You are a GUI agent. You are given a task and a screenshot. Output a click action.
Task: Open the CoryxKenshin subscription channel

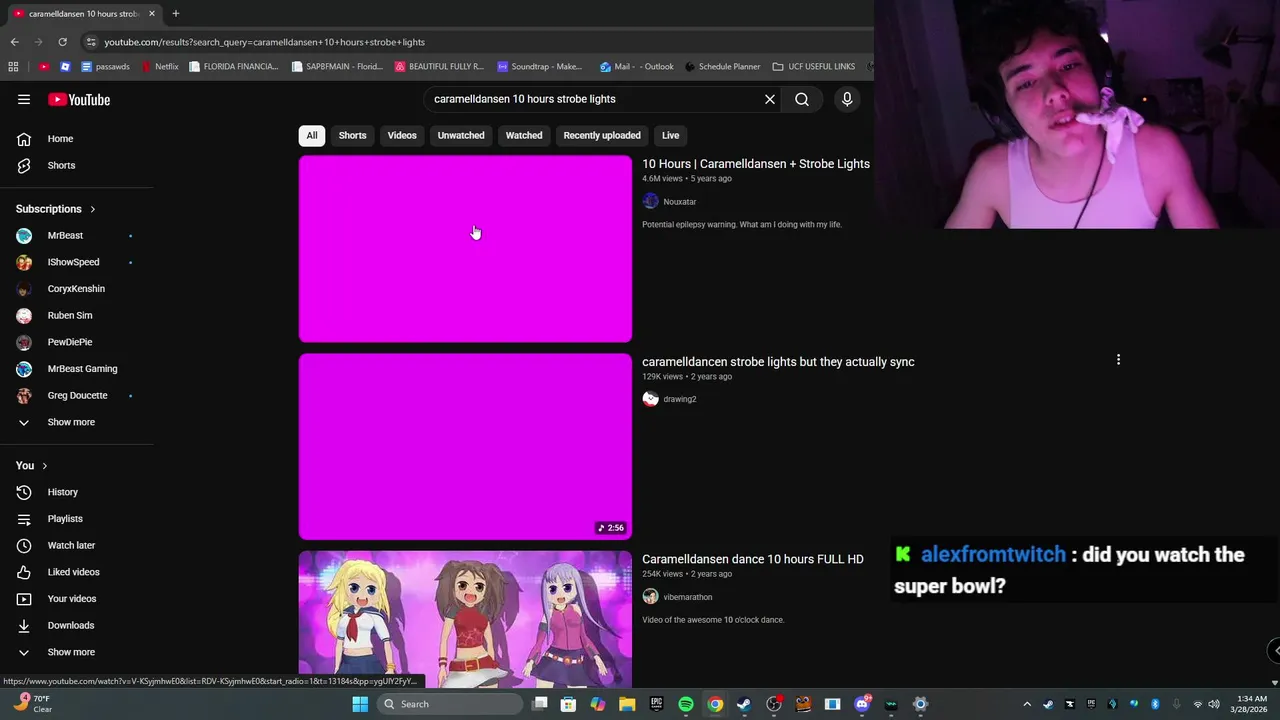77,289
